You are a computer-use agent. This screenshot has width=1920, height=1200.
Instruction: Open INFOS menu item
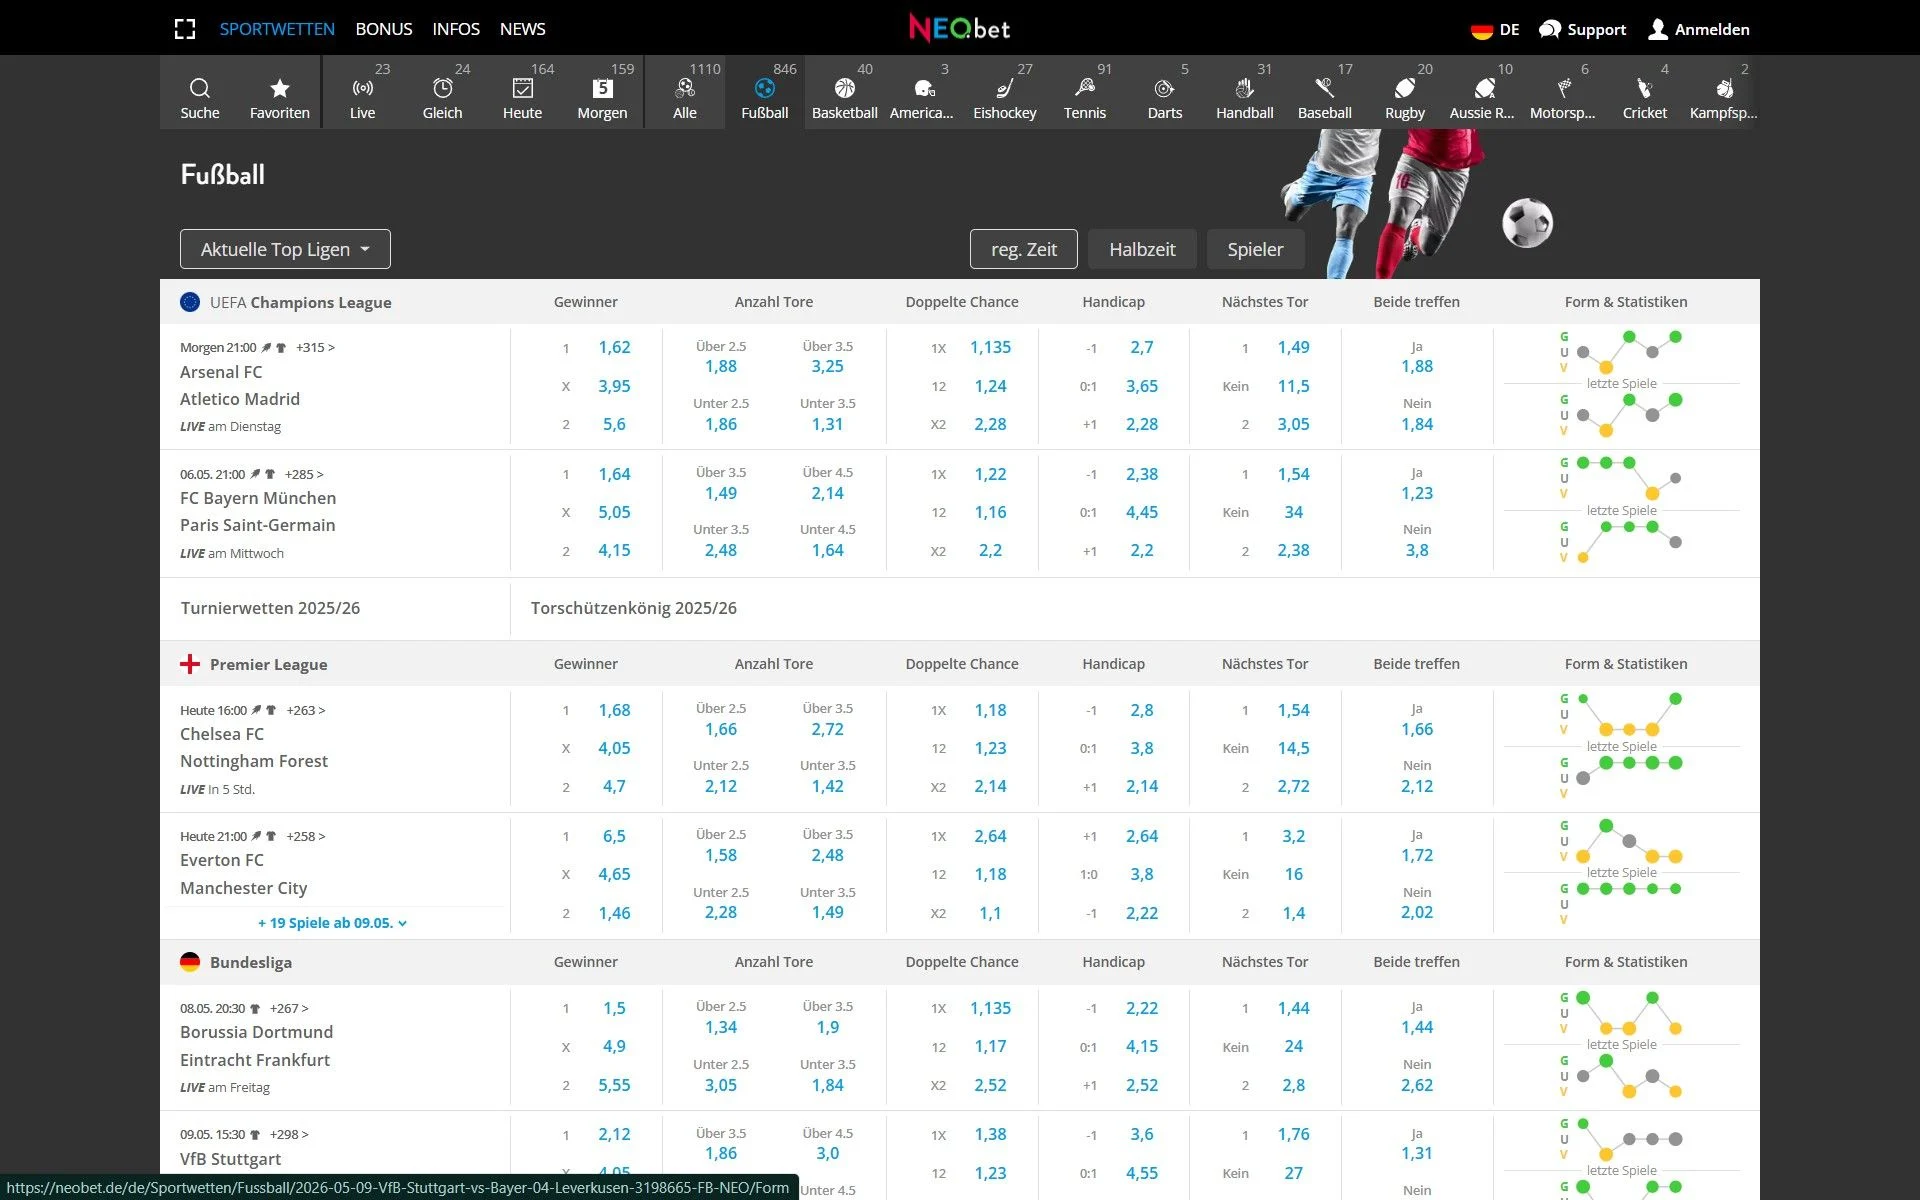point(456,29)
